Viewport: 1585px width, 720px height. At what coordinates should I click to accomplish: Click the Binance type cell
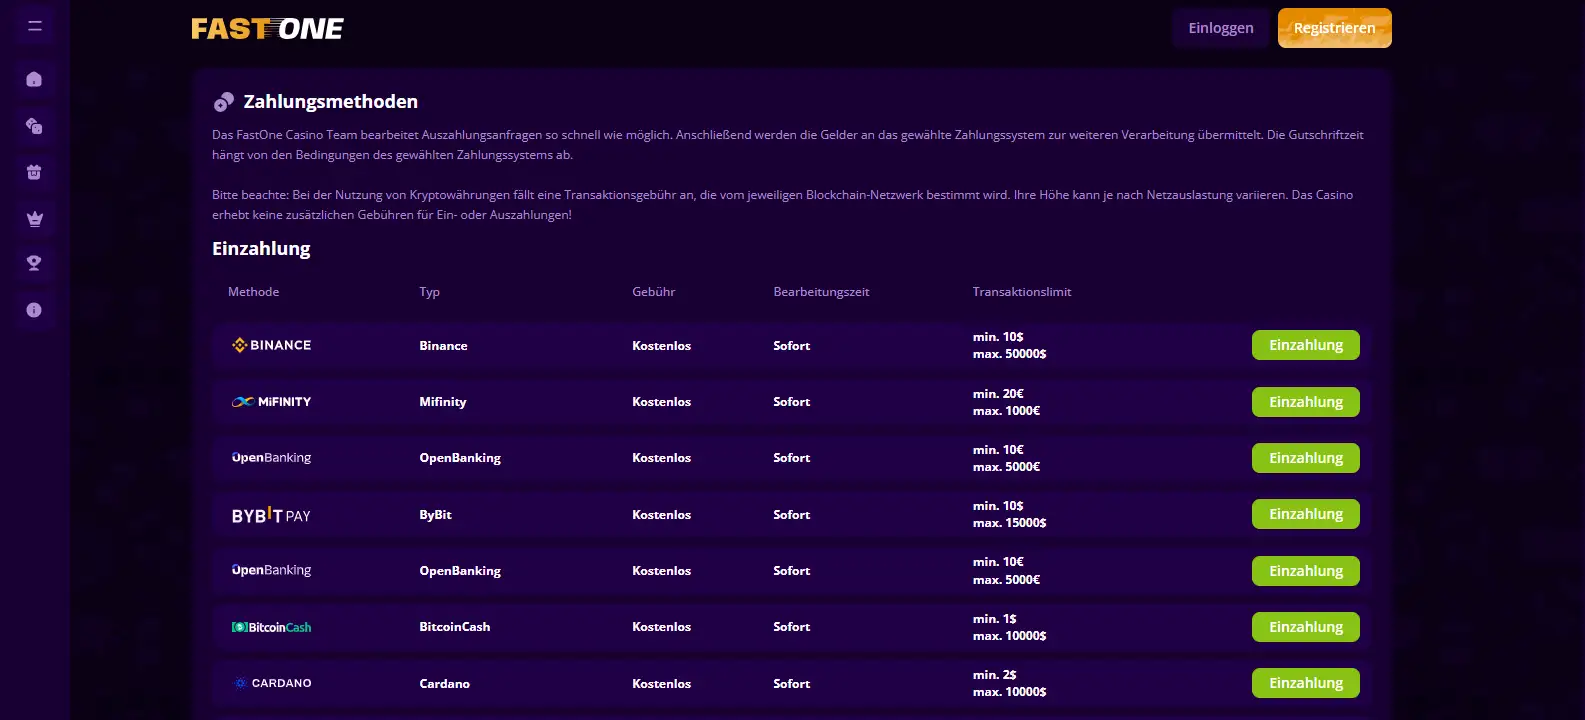click(x=443, y=346)
